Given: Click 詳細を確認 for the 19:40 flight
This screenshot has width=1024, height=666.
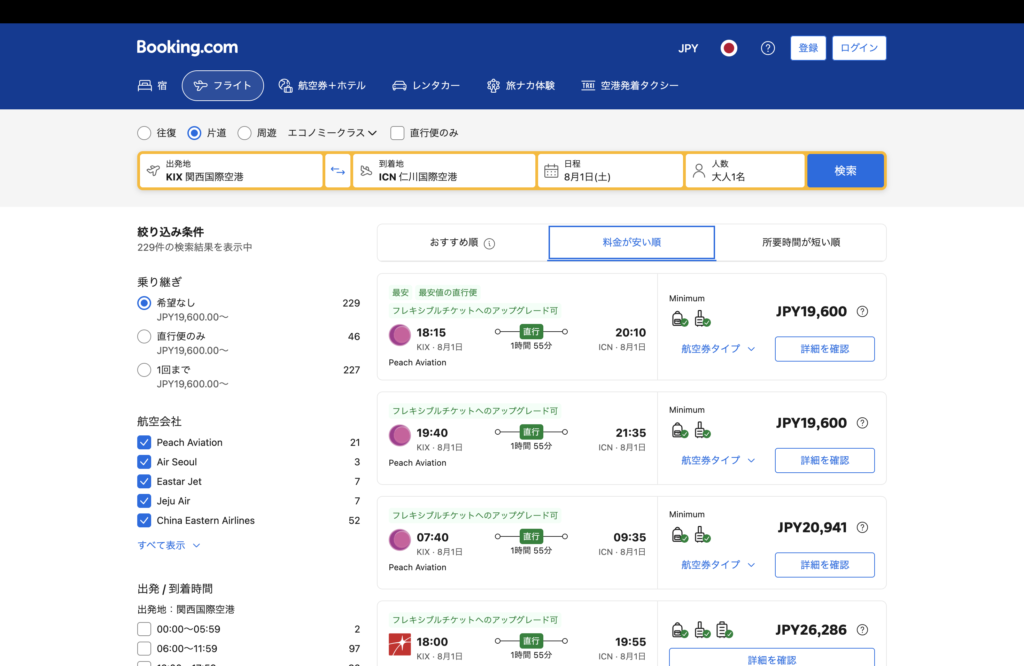Looking at the screenshot, I should (824, 460).
